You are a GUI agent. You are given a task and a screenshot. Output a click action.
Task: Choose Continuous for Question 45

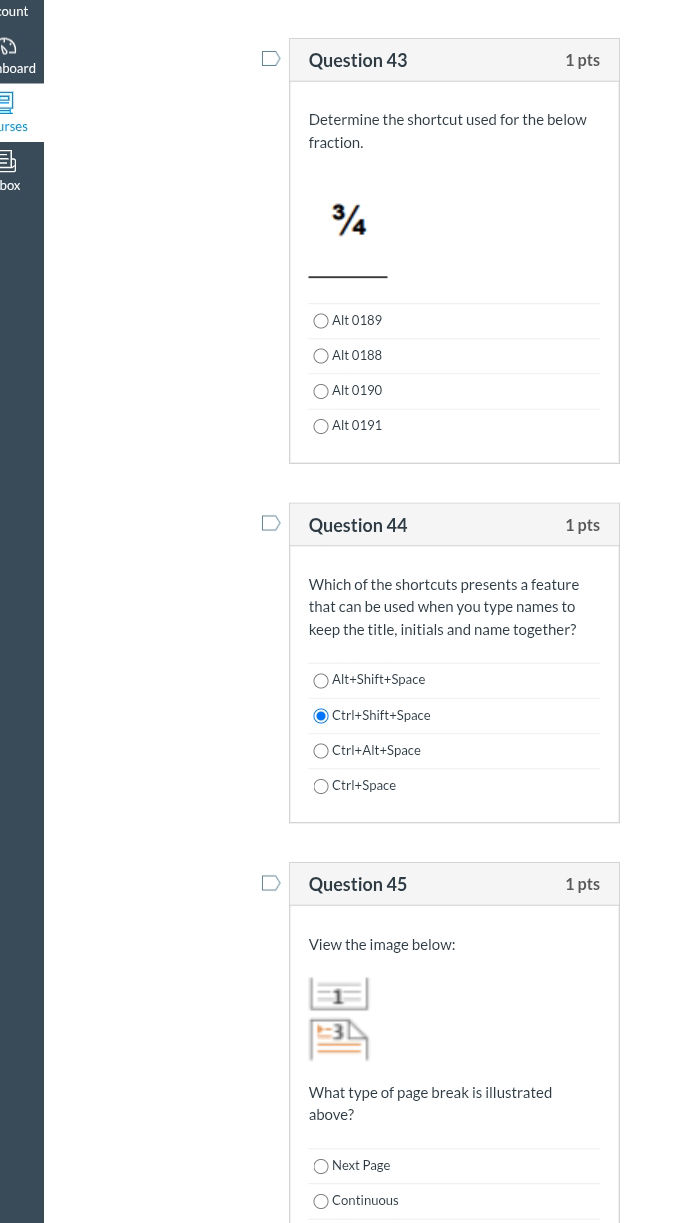pos(320,1200)
